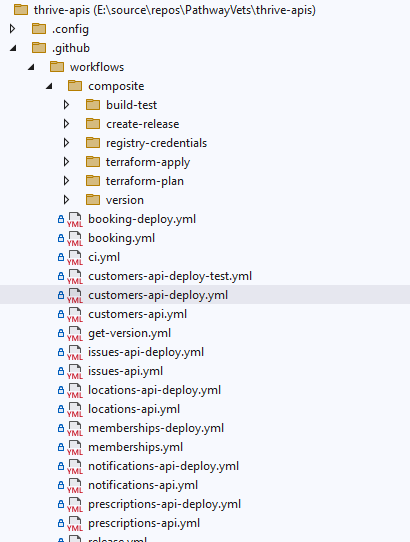The width and height of the screenshot is (410, 542).
Task: Click the YML icon of customers-api.yml
Action: (x=75, y=315)
